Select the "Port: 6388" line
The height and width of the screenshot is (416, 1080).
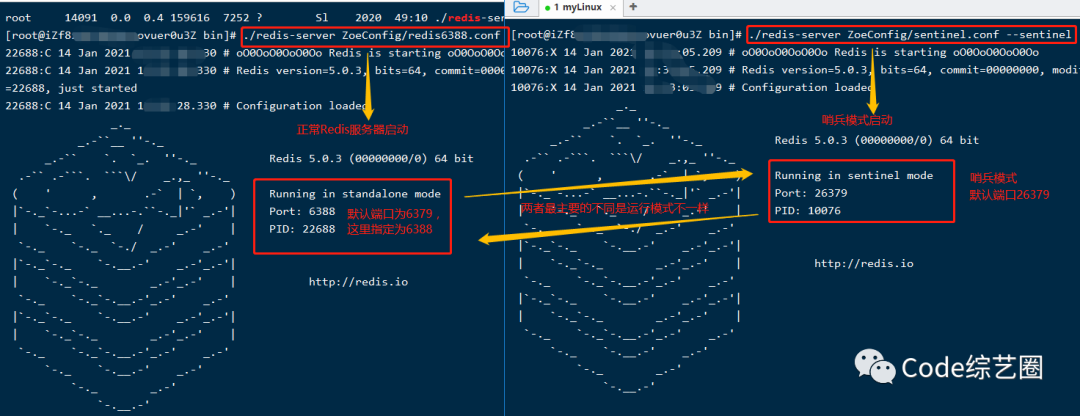click(302, 211)
